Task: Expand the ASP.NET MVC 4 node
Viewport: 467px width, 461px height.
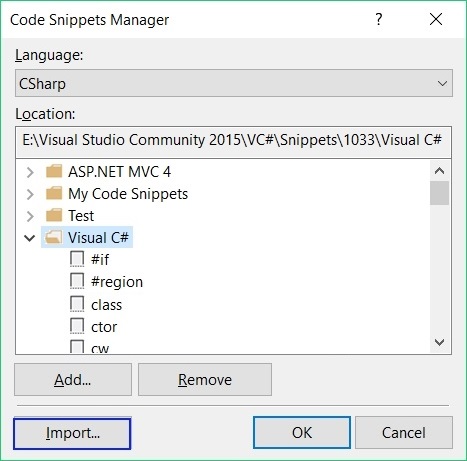Action: [x=30, y=172]
